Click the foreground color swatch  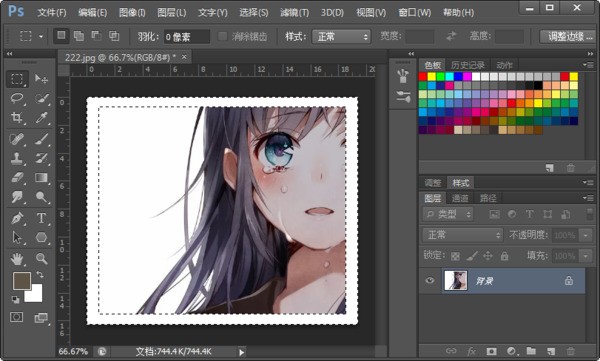pyautogui.click(x=22, y=281)
